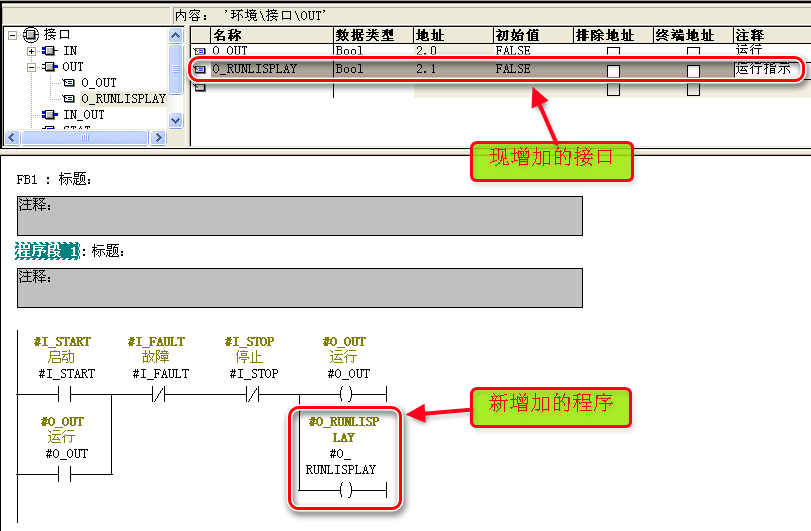Click the 排除地址 column header

coord(613,35)
